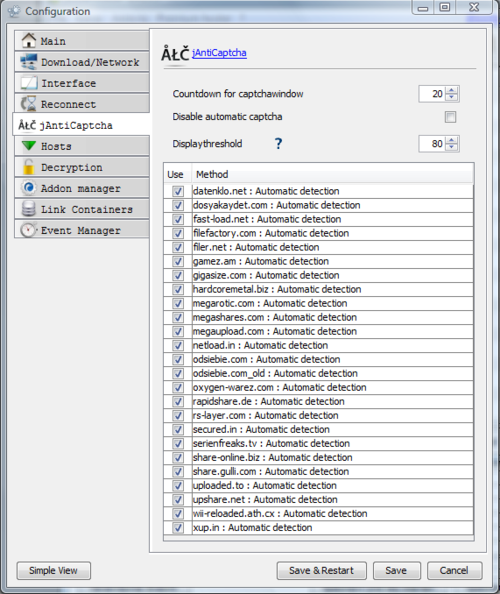Select the wii-reloaded.ath.cx row text
The image size is (500, 594).
280,513
